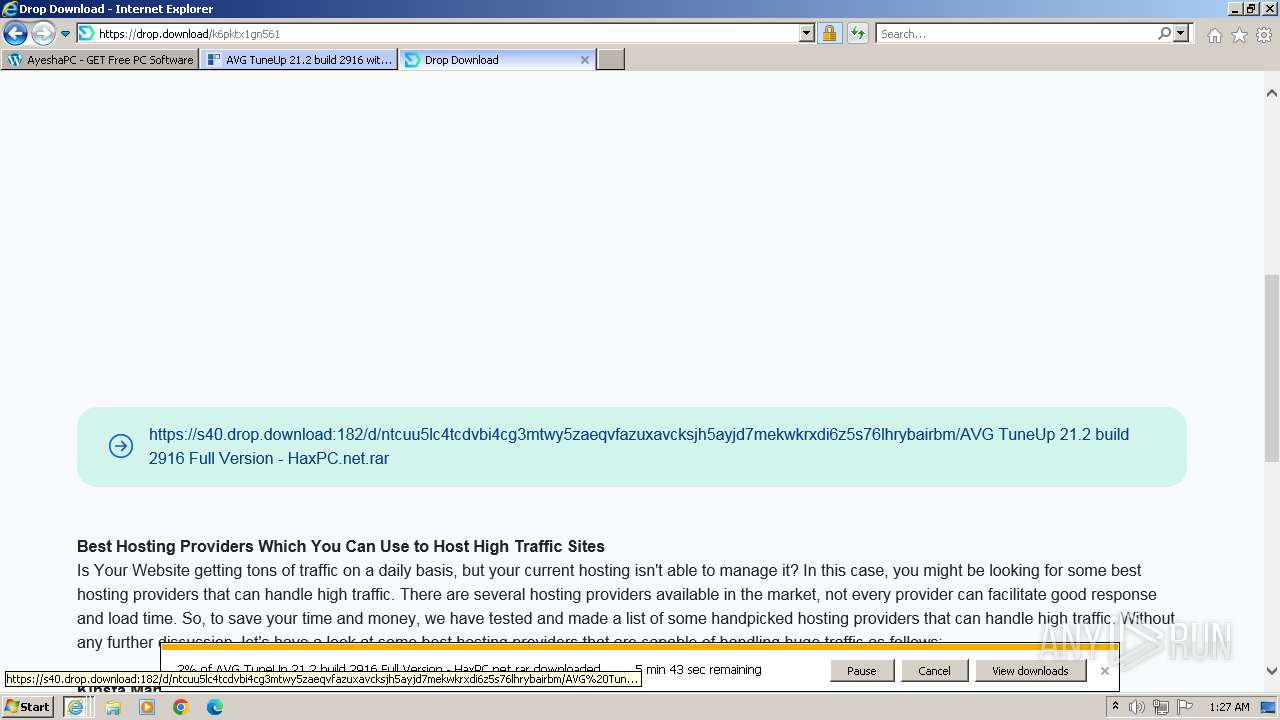The image size is (1280, 720).
Task: Click the volume speaker tray icon
Action: pos(1137,707)
